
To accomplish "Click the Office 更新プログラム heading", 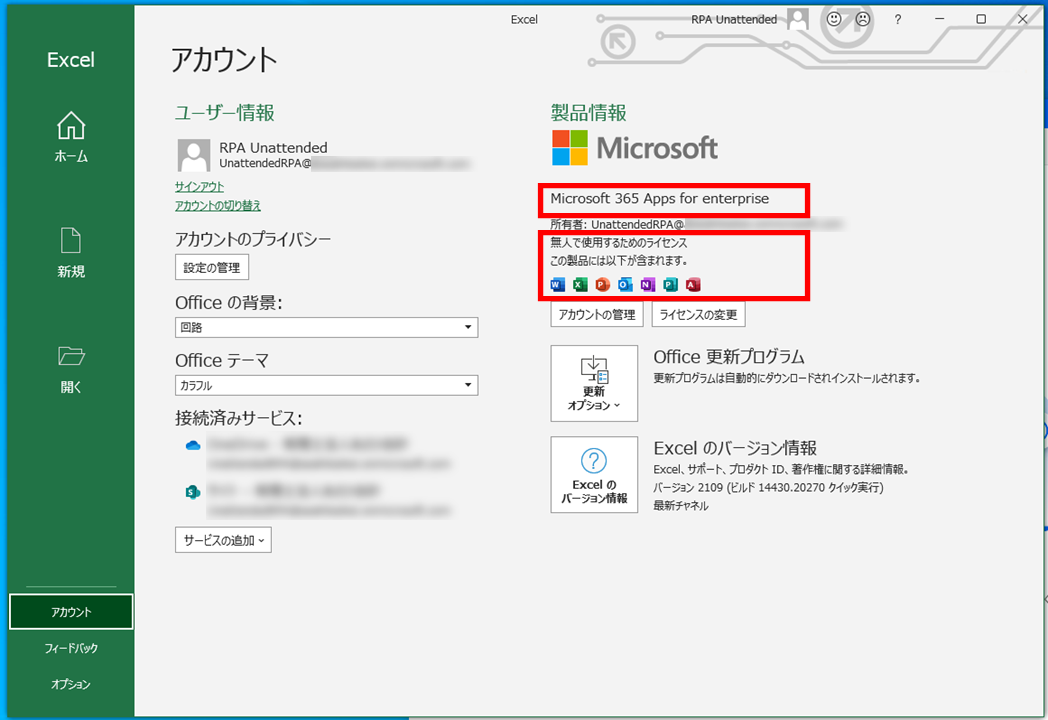I will pos(729,356).
